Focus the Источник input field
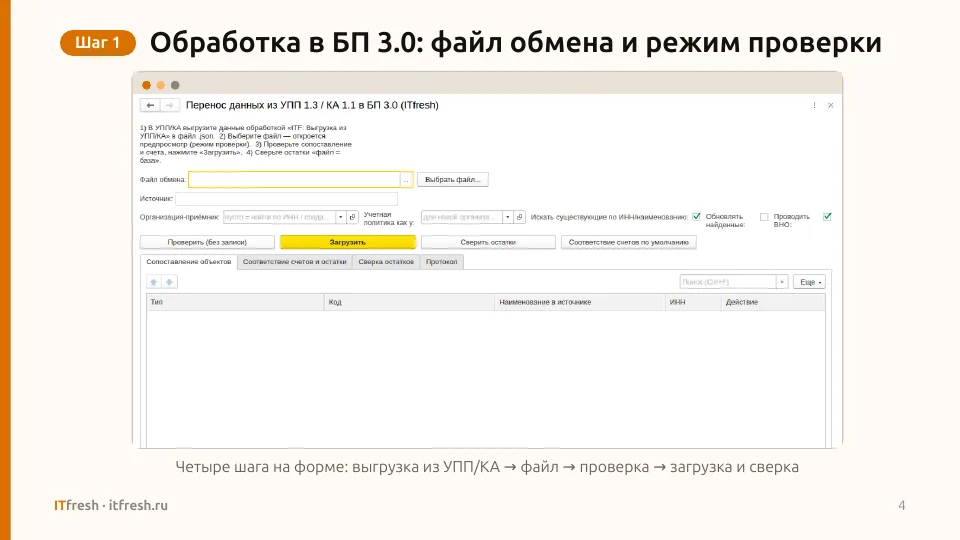This screenshot has width=960, height=540. [287, 198]
